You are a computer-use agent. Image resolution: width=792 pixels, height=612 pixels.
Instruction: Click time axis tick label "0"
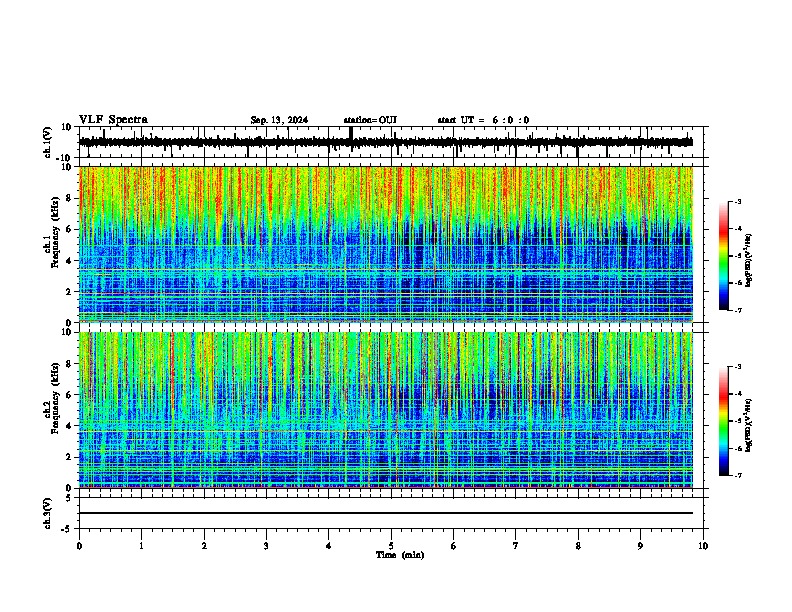[79, 546]
